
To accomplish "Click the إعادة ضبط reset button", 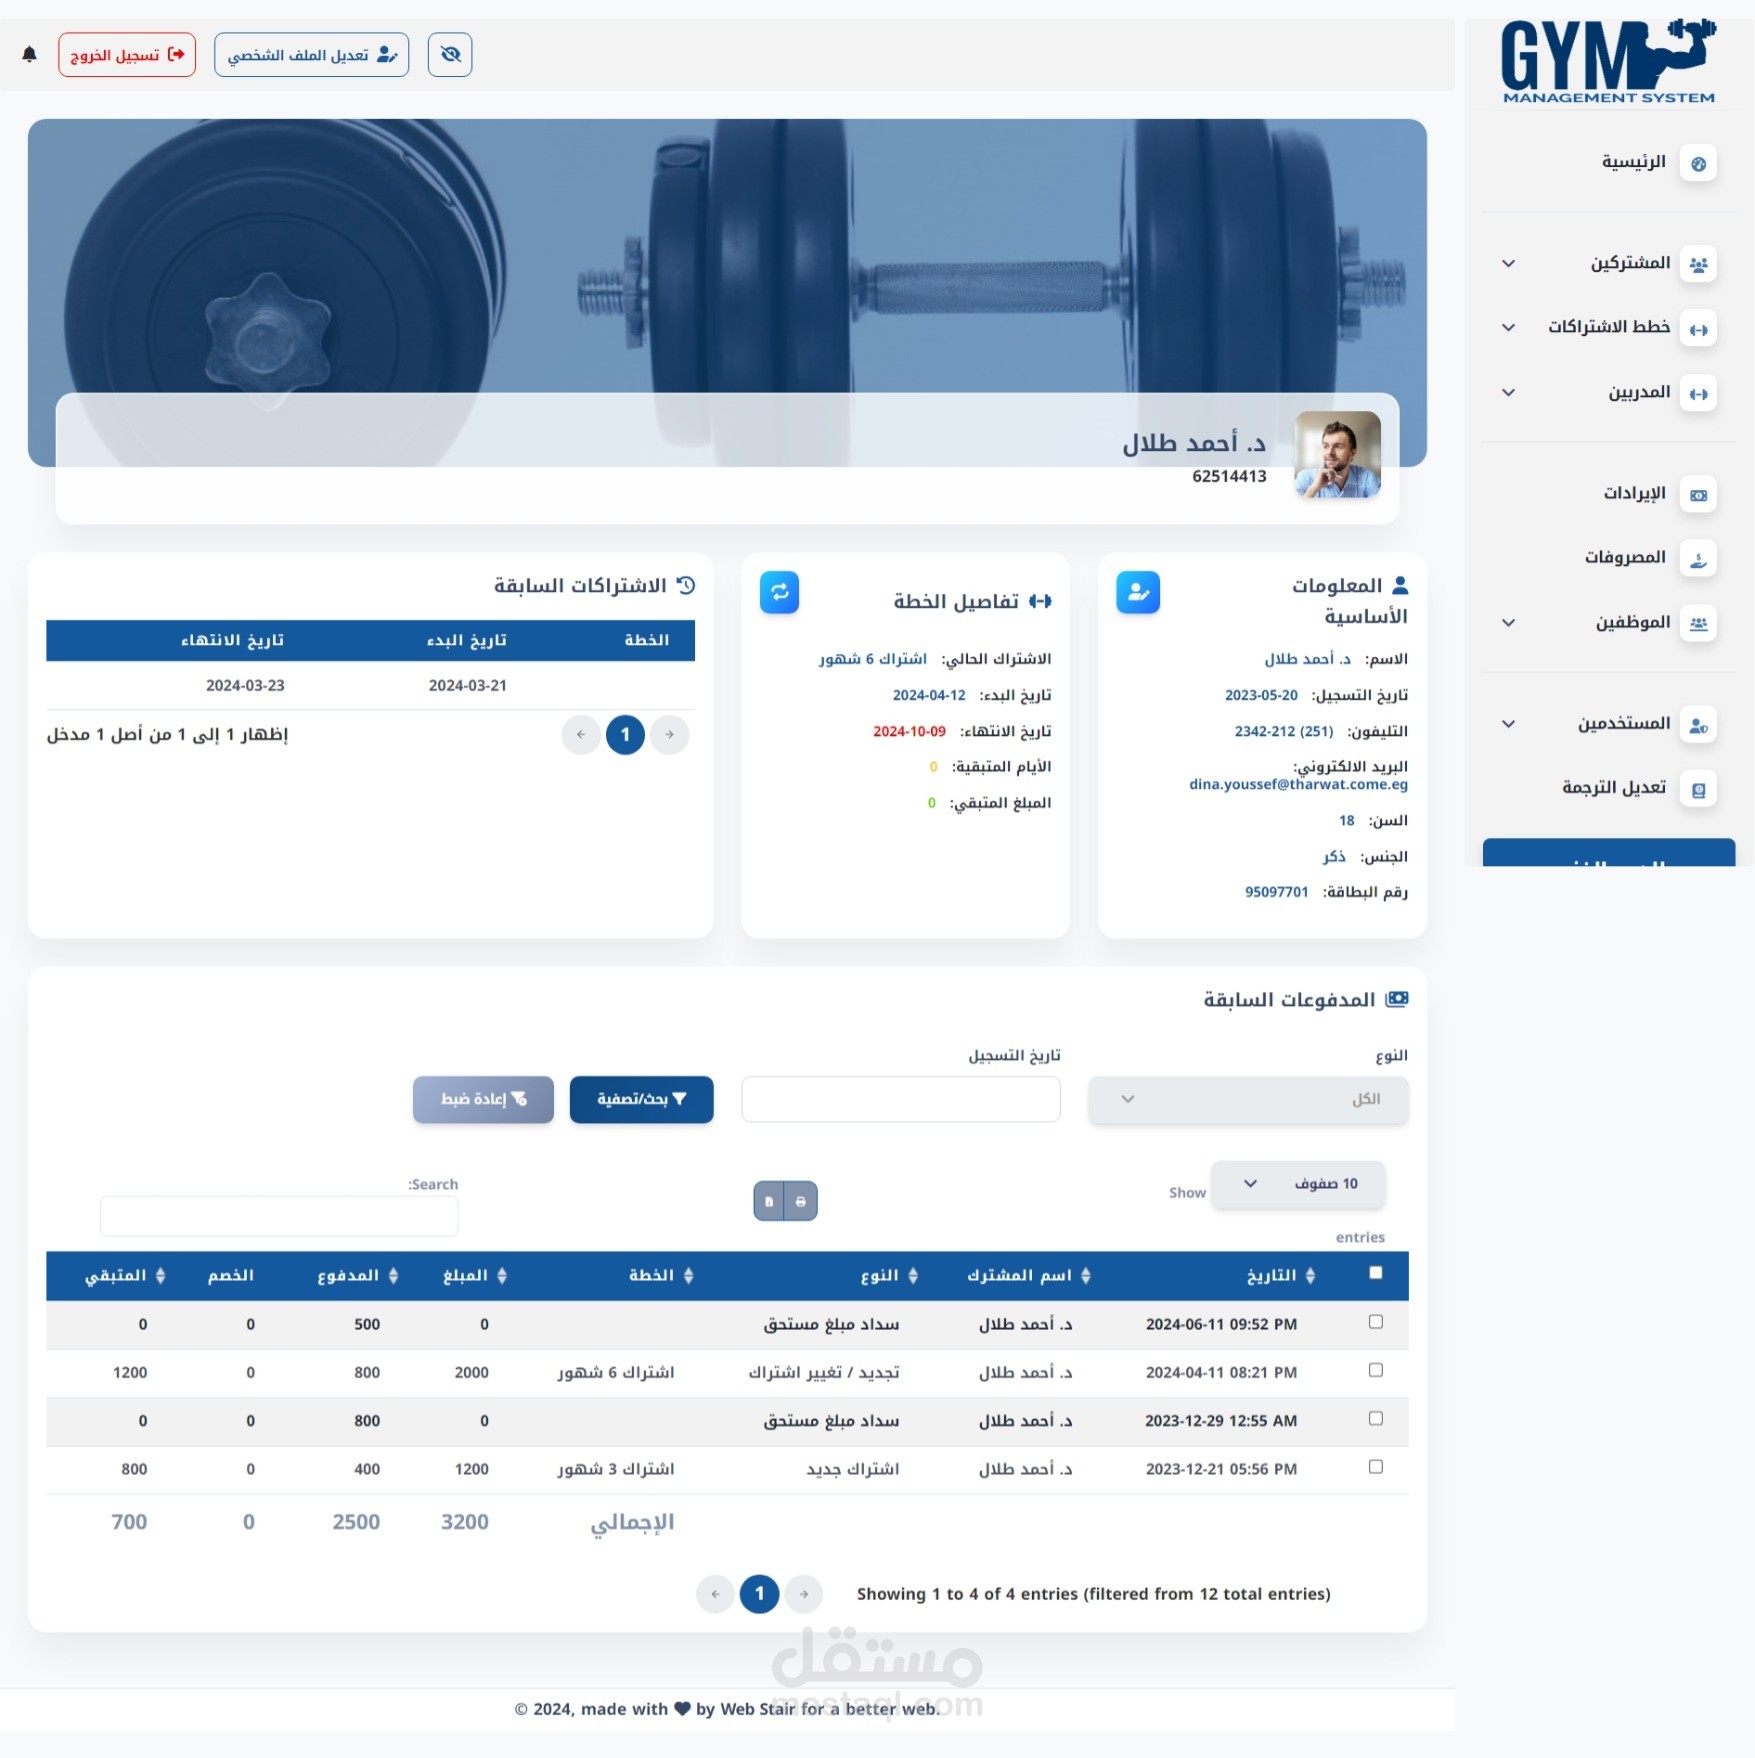I will (x=483, y=1100).
